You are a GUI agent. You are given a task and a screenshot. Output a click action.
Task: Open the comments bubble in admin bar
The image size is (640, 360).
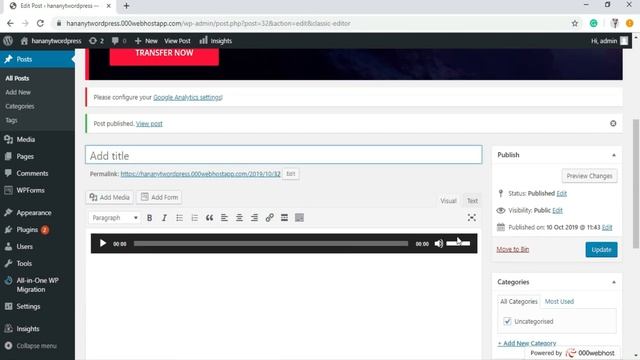pos(119,41)
